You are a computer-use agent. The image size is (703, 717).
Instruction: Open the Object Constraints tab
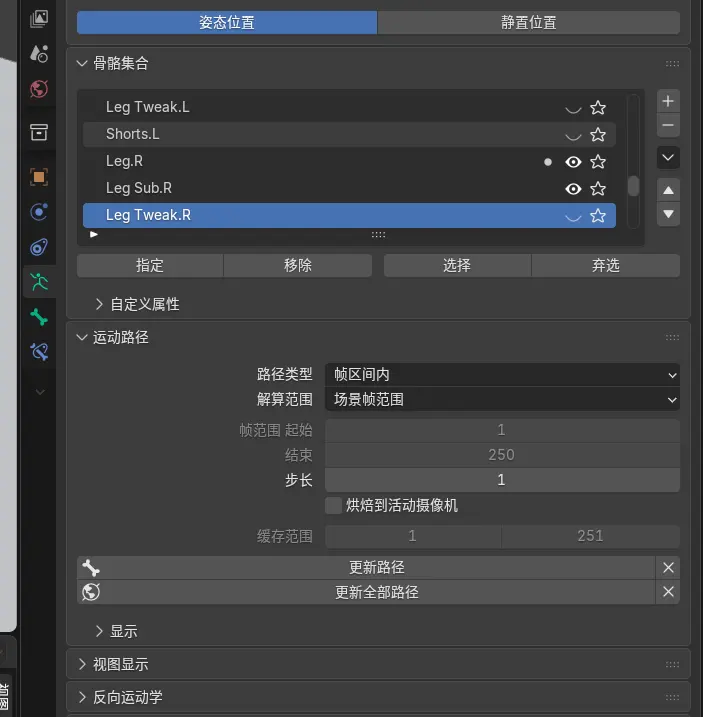pyautogui.click(x=39, y=247)
